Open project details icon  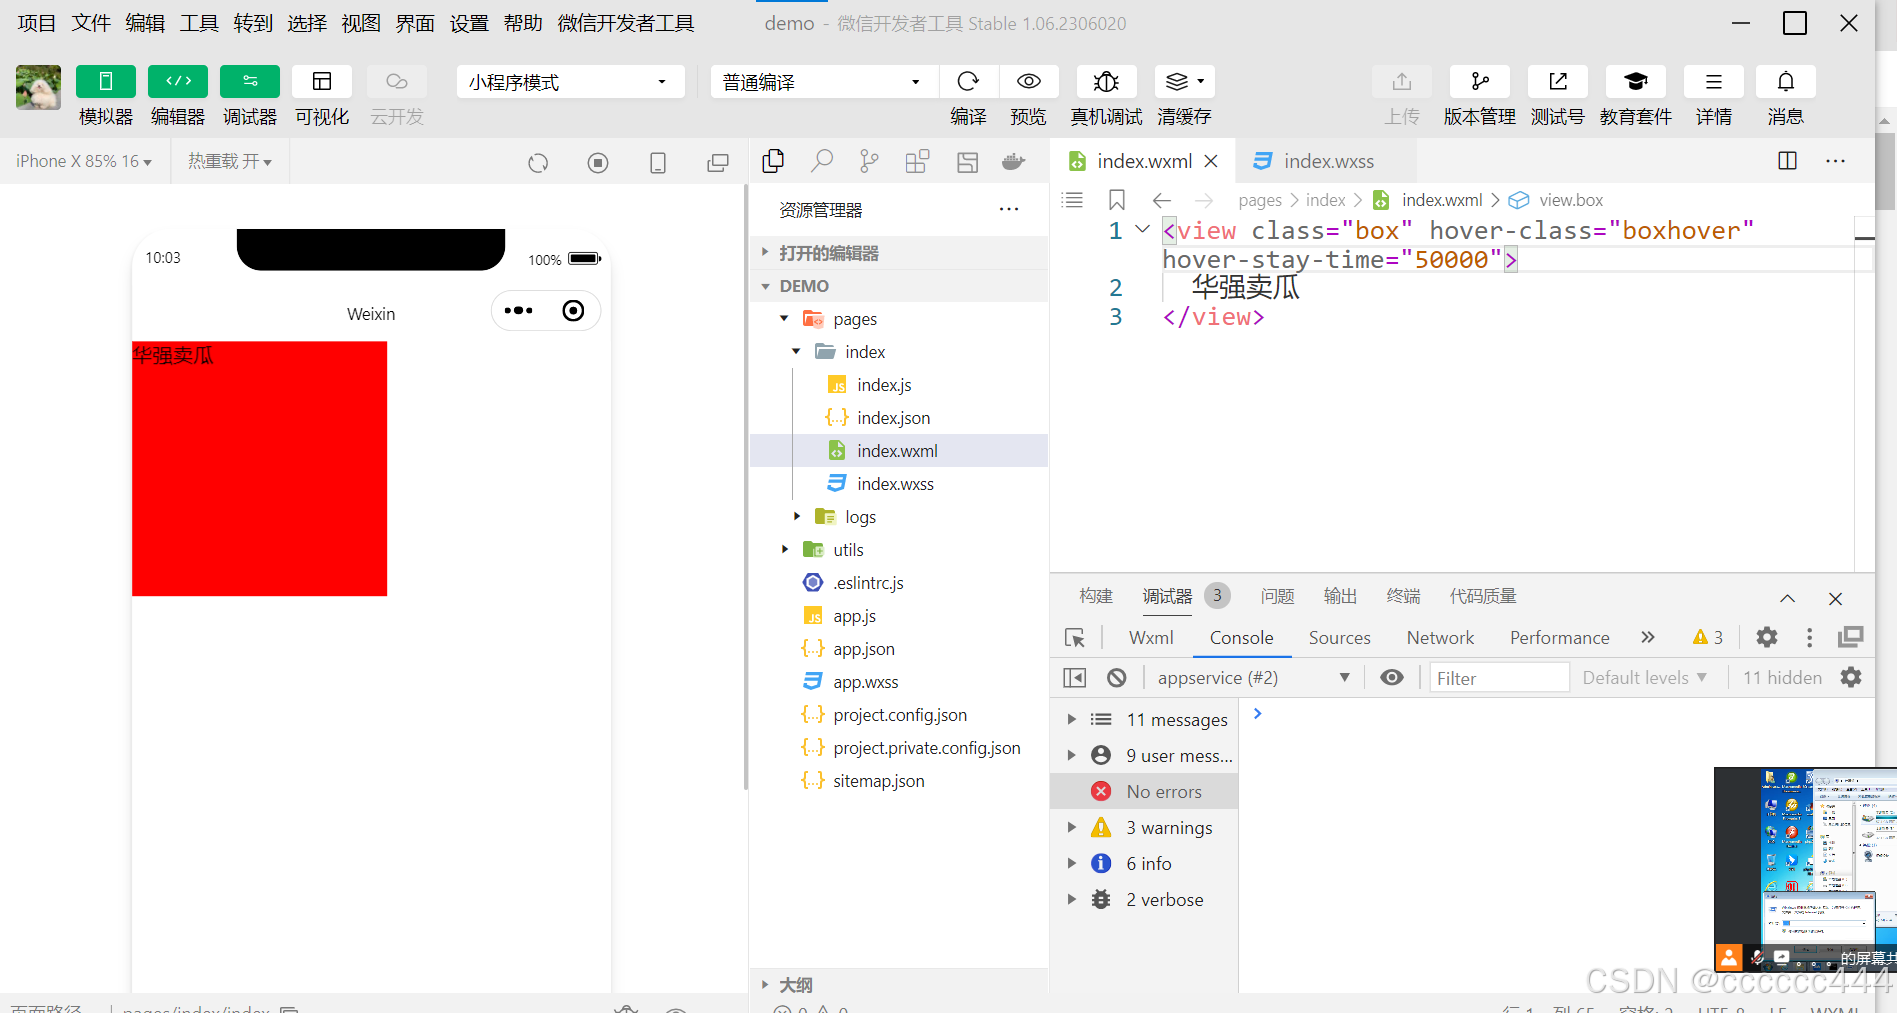coord(1714,81)
